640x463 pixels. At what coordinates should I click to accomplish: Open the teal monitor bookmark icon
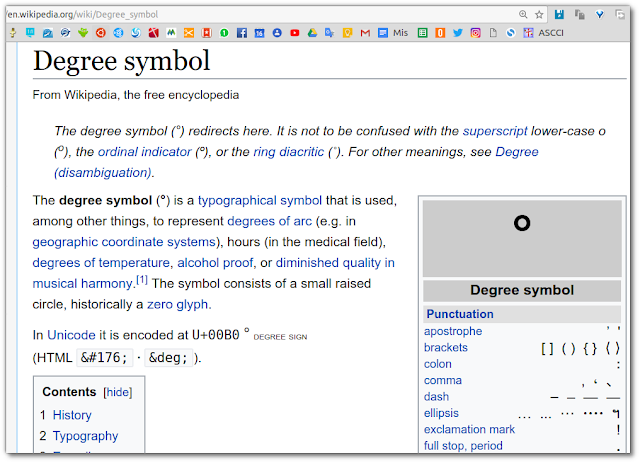pos(30,33)
